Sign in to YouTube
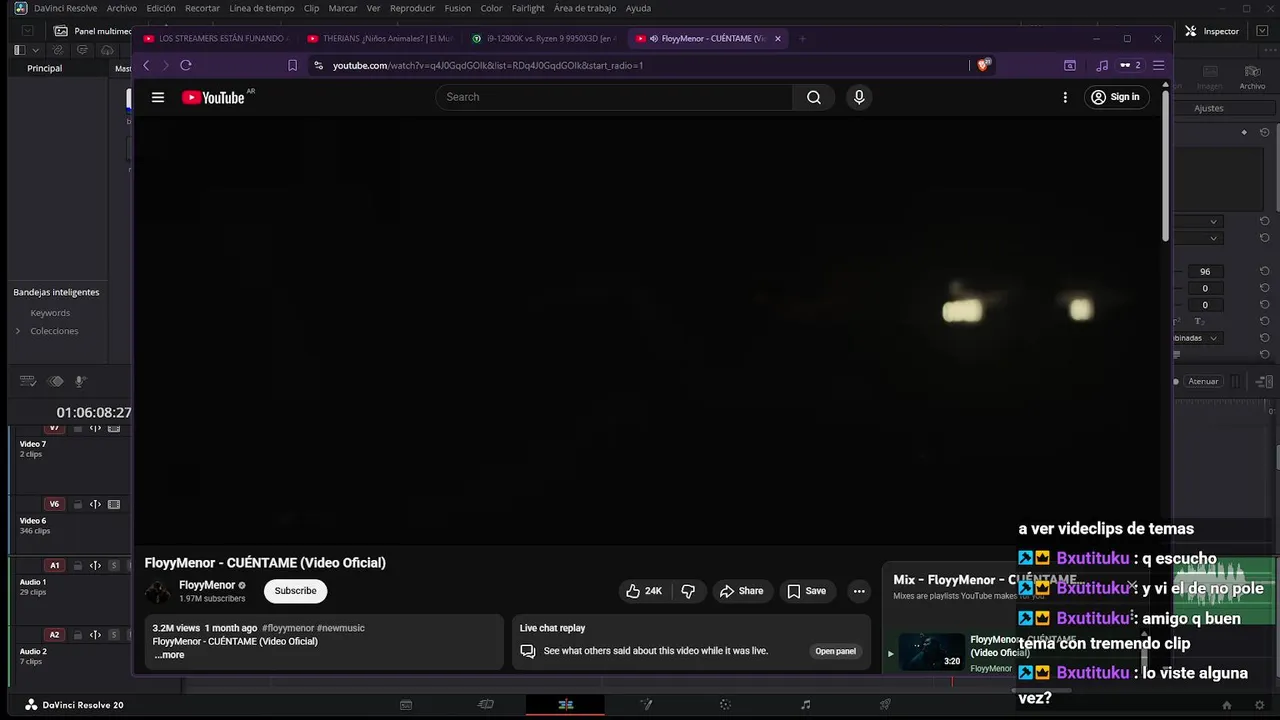Screen dimensions: 1280x720 tap(1116, 97)
